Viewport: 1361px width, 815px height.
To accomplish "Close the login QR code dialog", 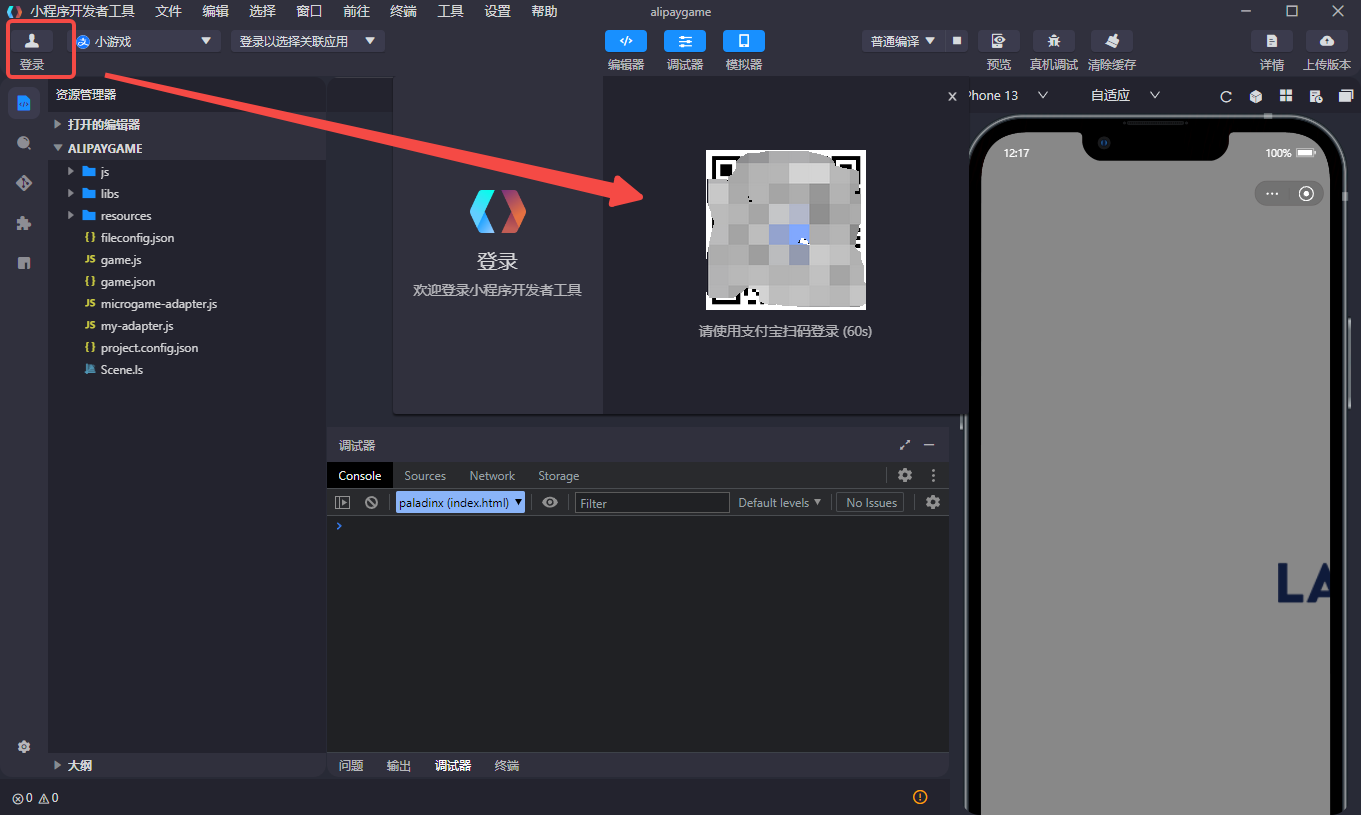I will pyautogui.click(x=952, y=97).
